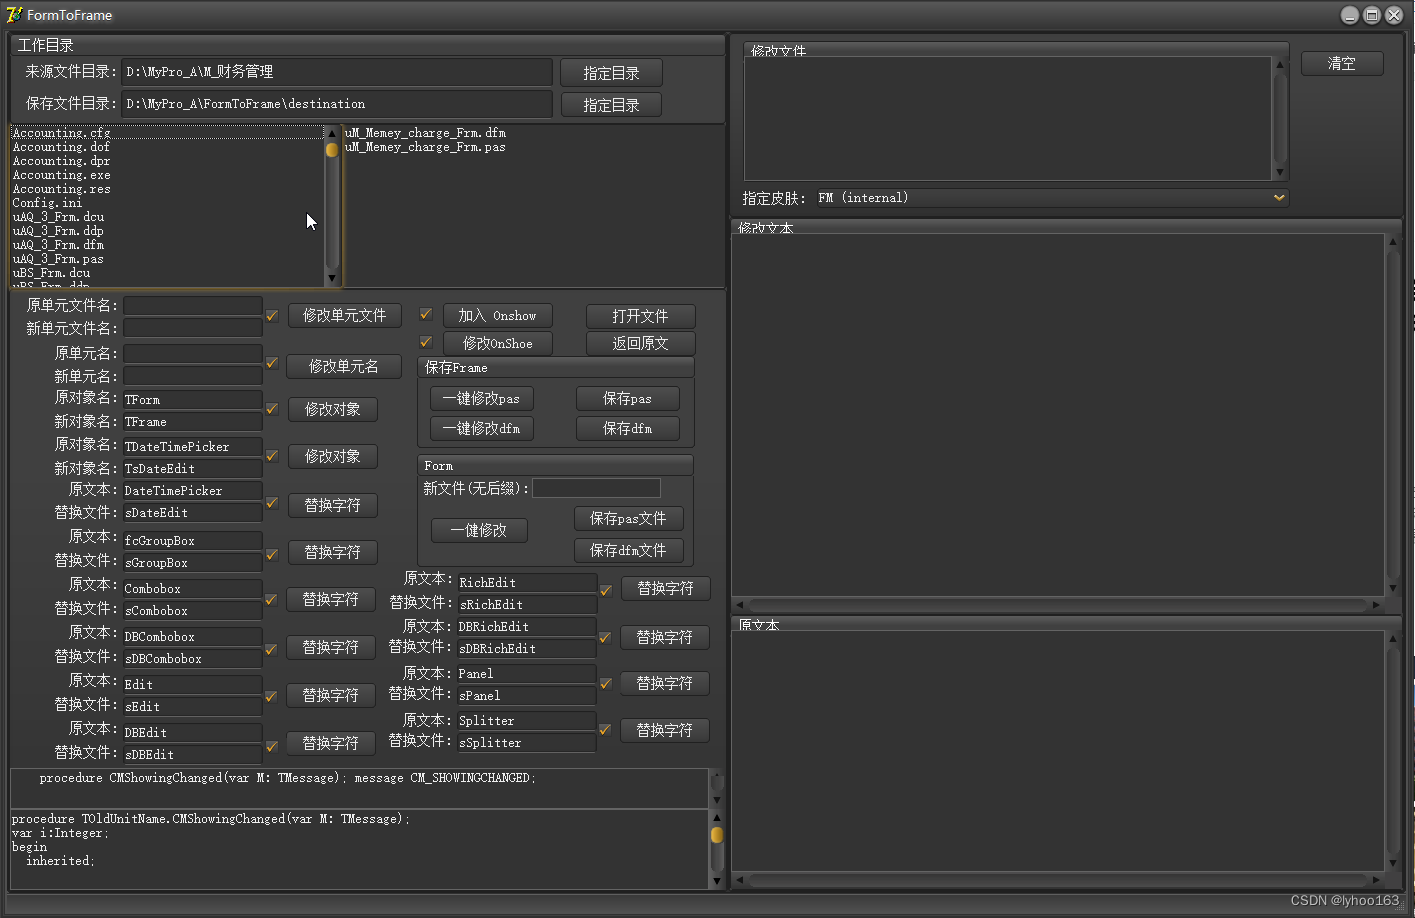Click the right arrow of the 修改文本 horizontal scrollbar
The width and height of the screenshot is (1415, 918).
[1377, 605]
